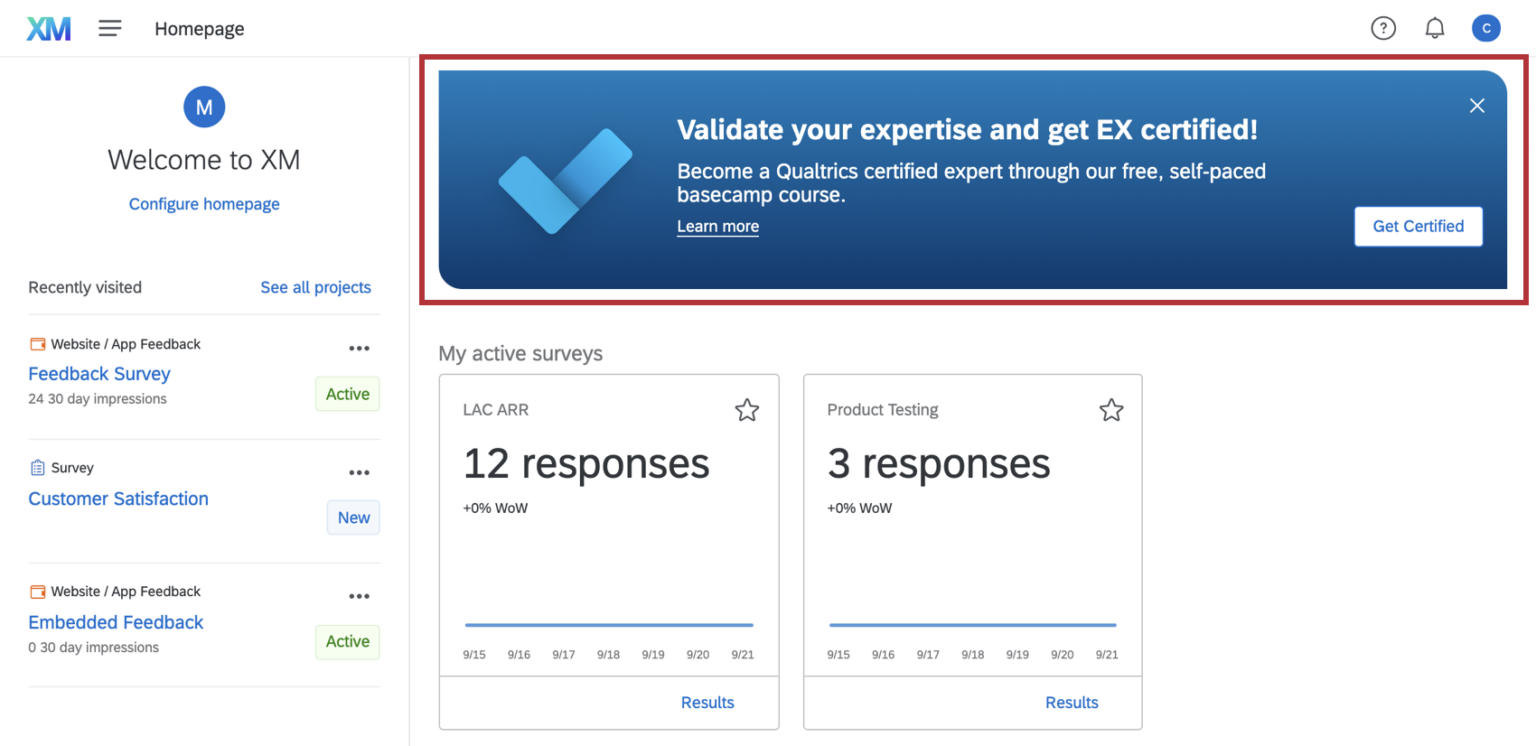Open the hamburger navigation menu
Viewport: 1536px width, 746px height.
(110, 28)
